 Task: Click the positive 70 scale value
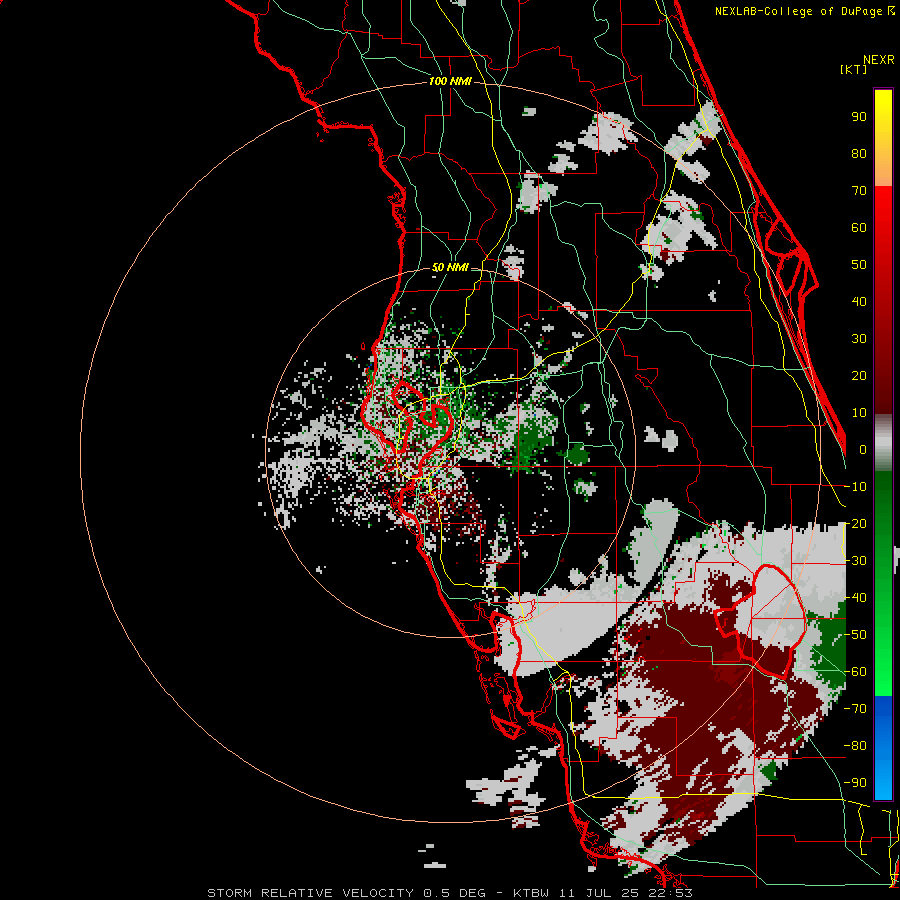(x=859, y=191)
